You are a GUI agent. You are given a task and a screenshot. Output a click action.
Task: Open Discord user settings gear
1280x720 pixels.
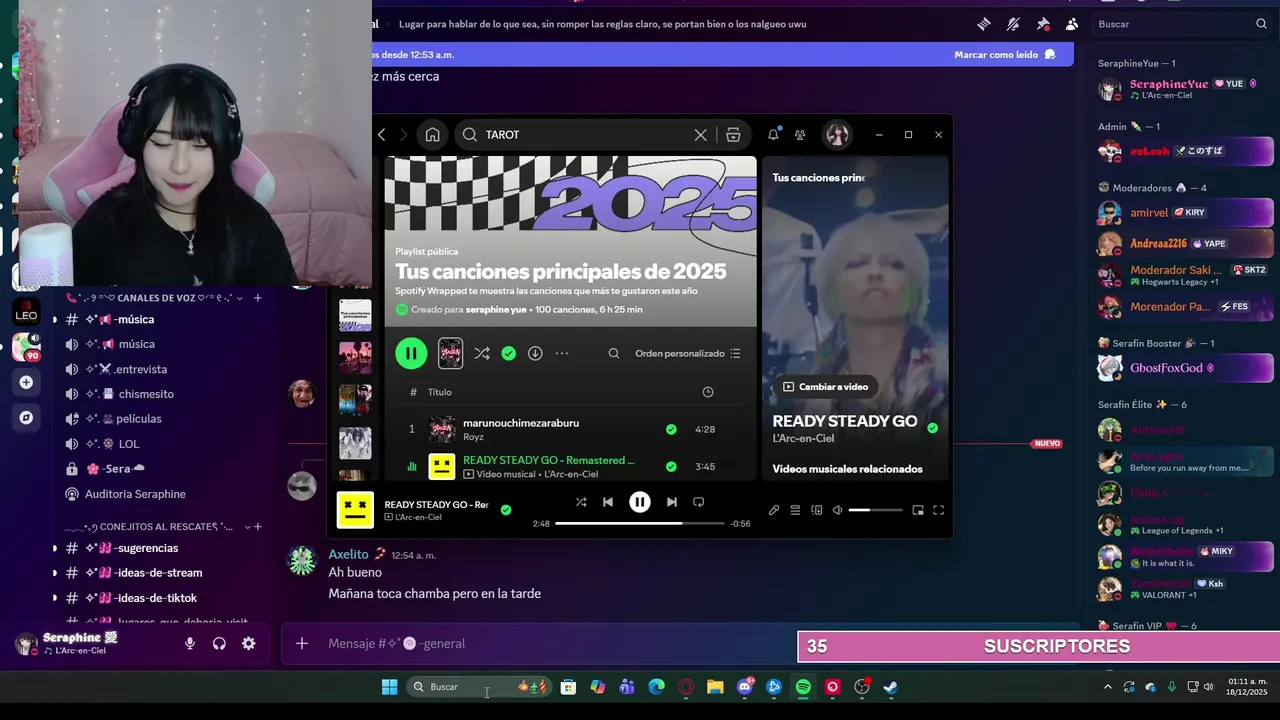[x=248, y=644]
